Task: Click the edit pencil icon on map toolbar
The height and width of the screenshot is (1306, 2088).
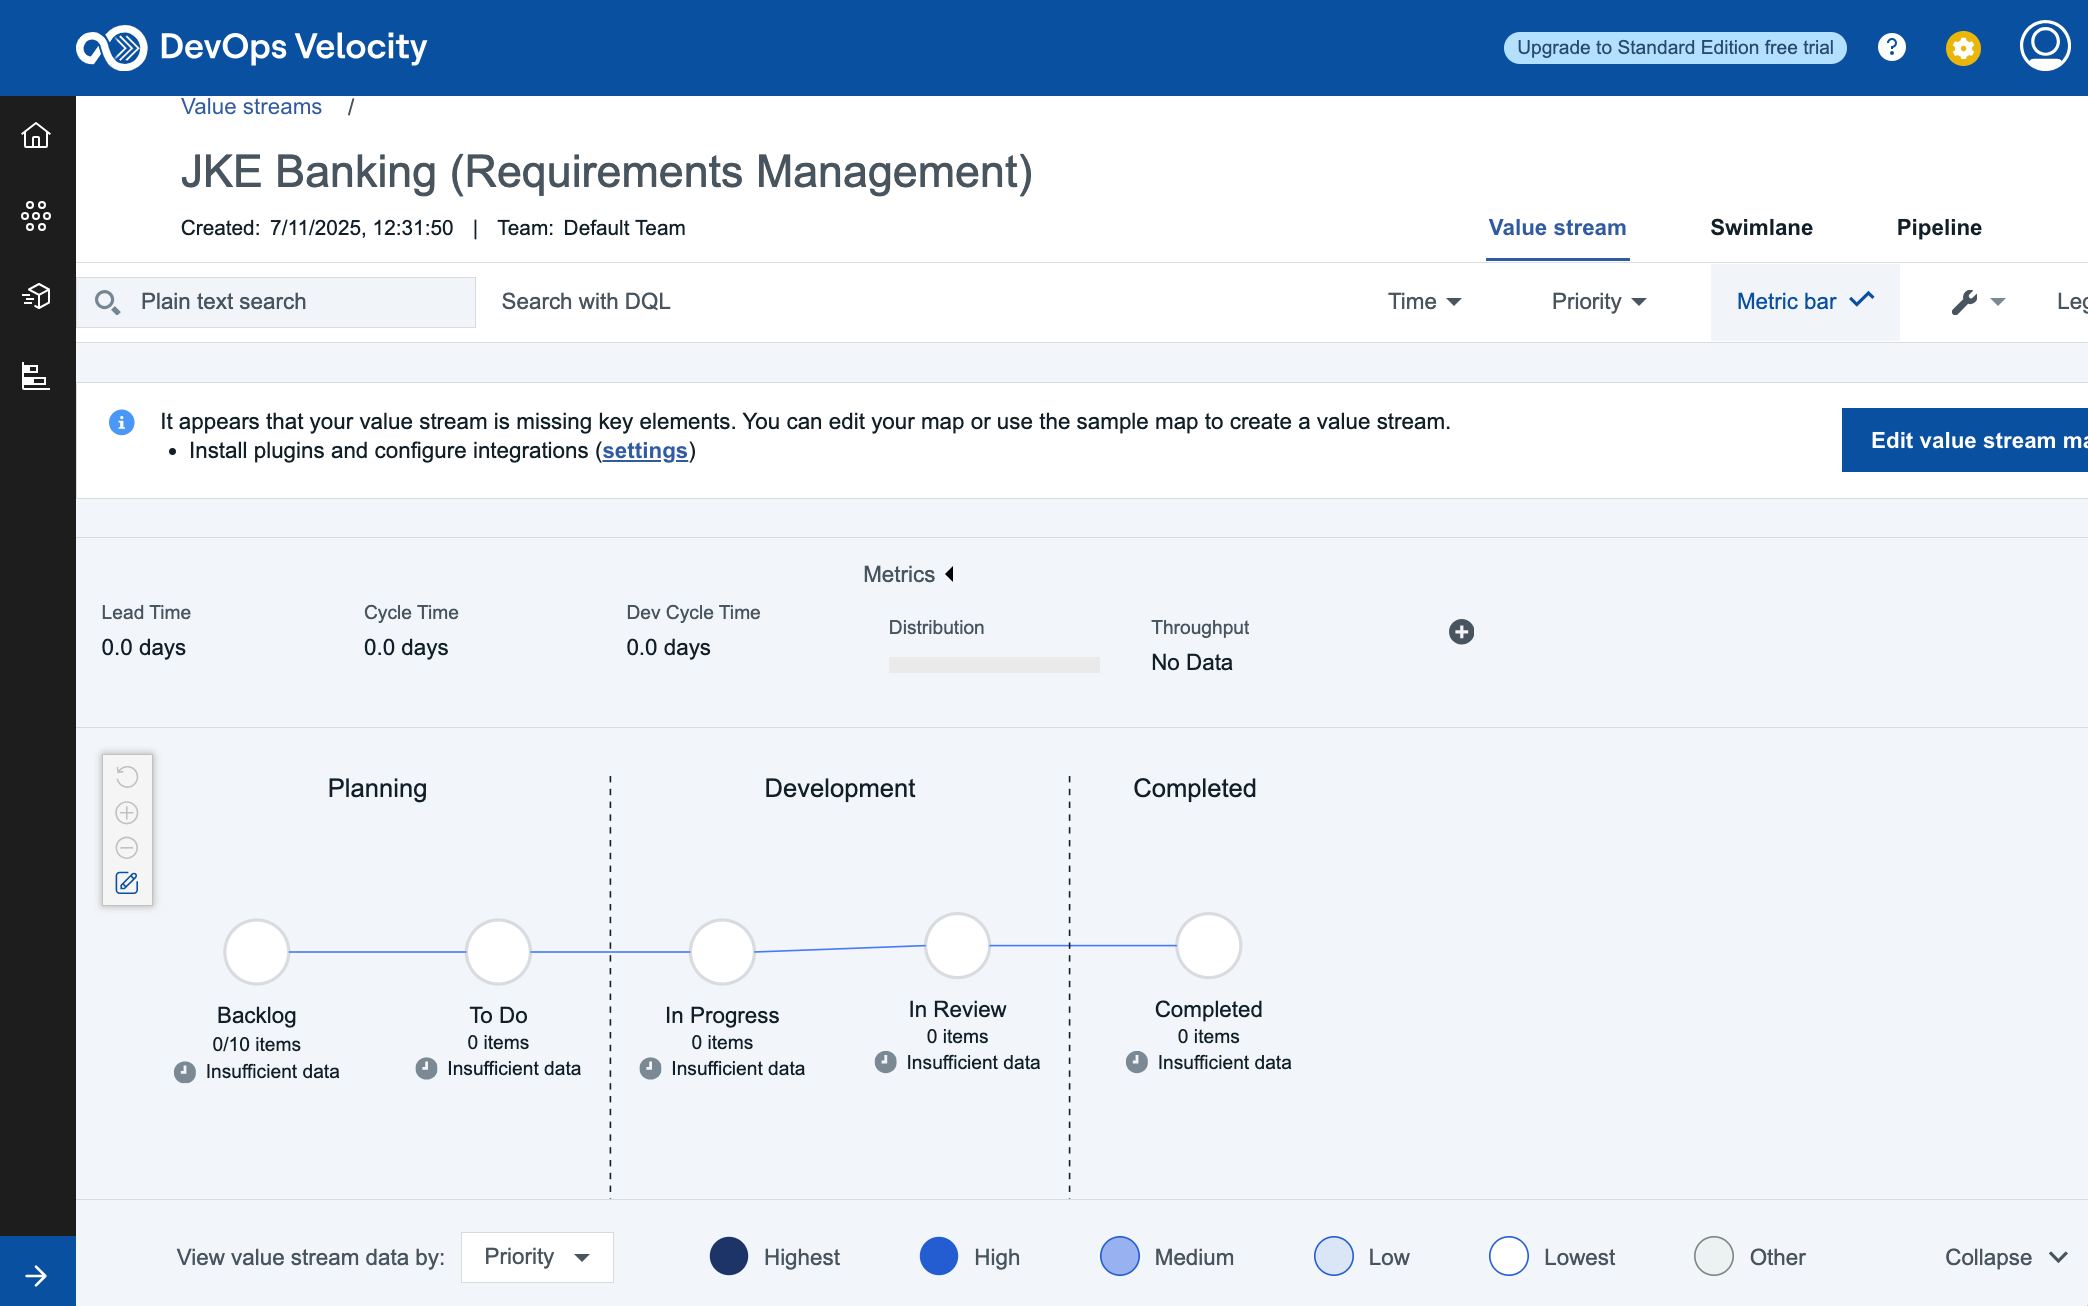Action: coord(127,883)
